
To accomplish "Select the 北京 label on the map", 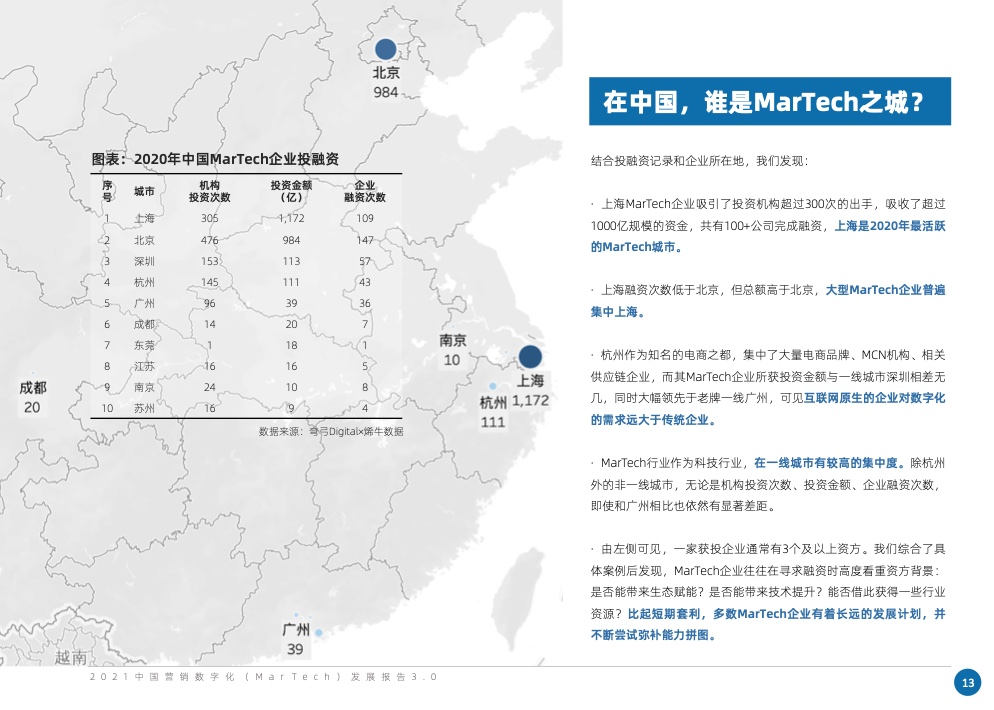I will click(385, 72).
